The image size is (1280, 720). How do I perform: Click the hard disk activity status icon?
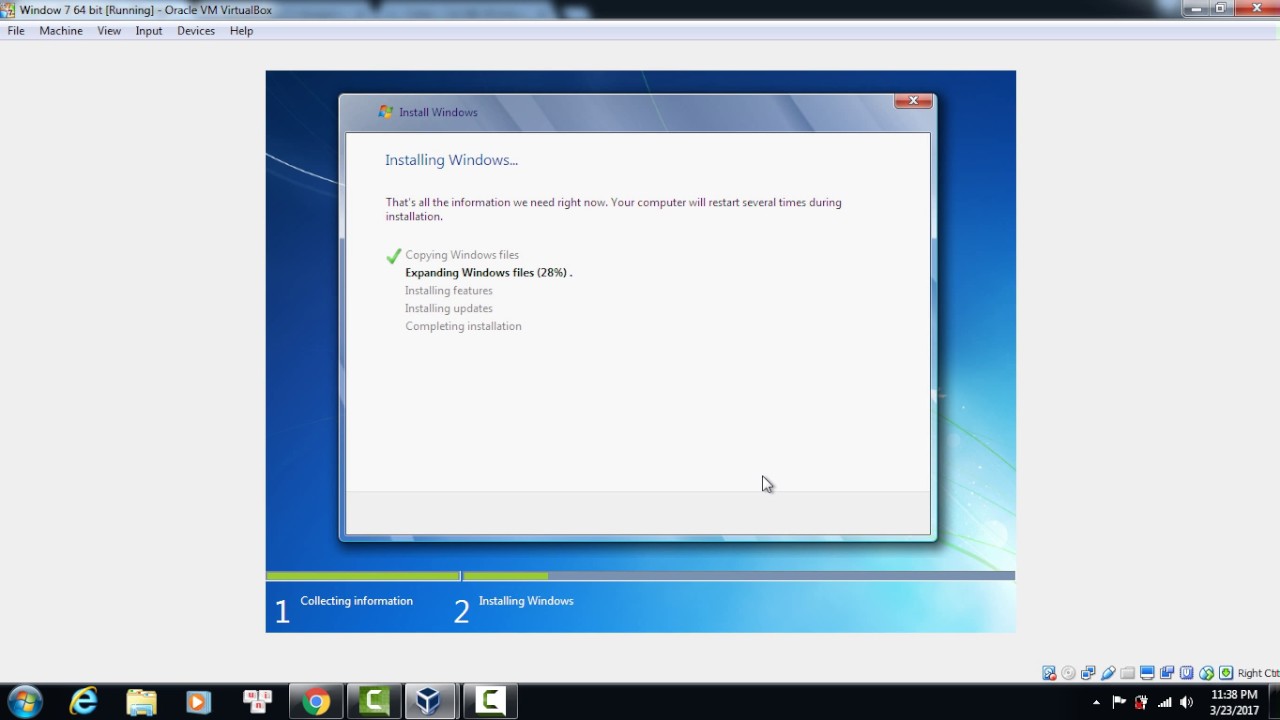1049,673
